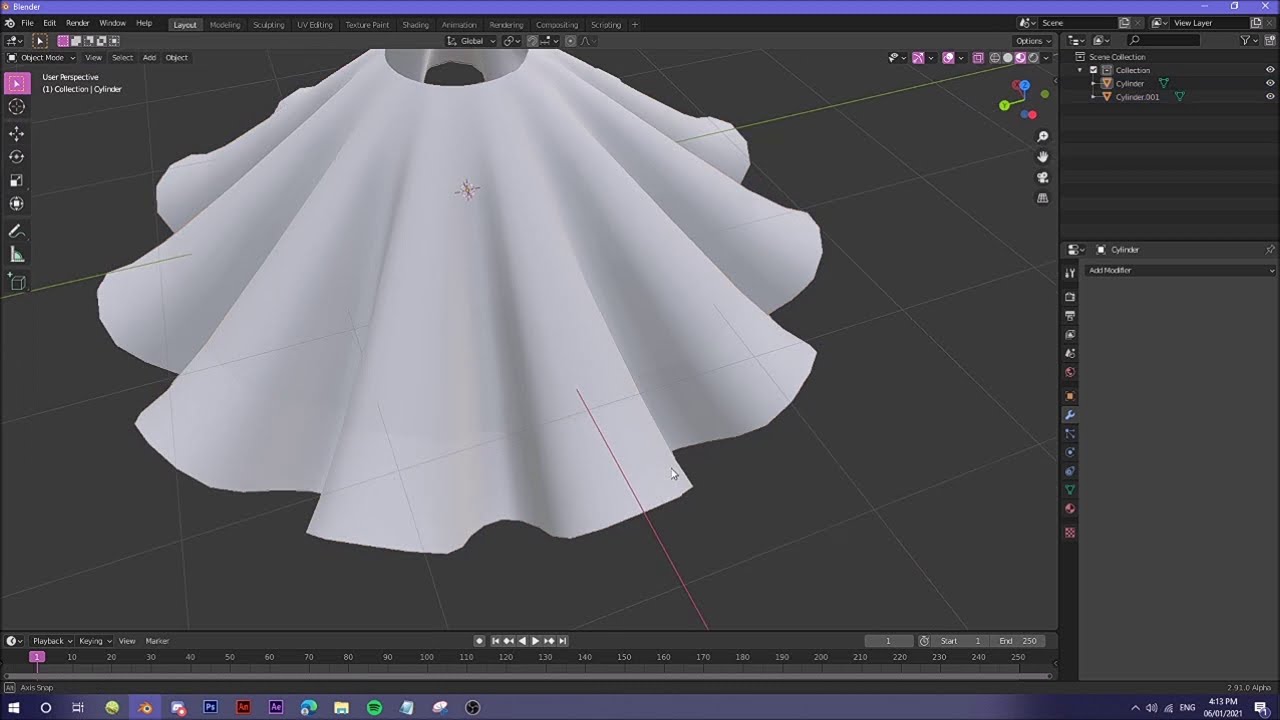This screenshot has width=1280, height=720.
Task: Click the zoom magnifier viewport icon
Action: pyautogui.click(x=1042, y=136)
